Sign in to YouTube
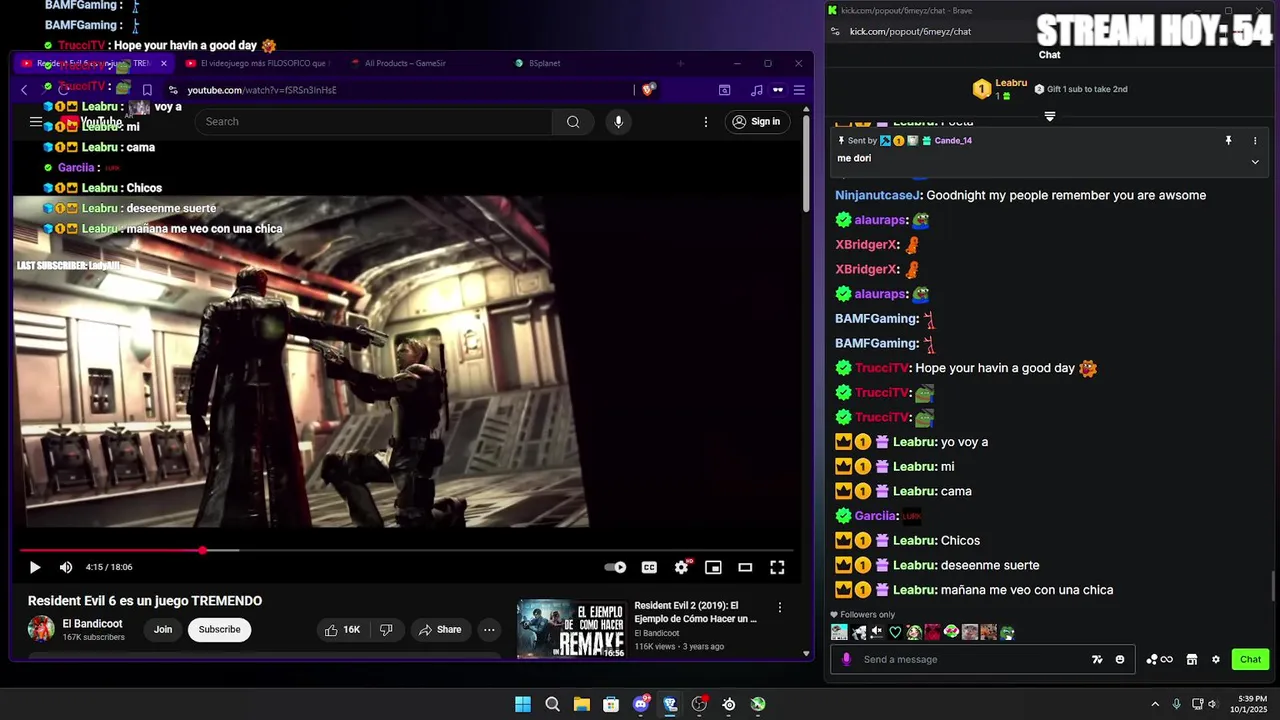1280x720 pixels. click(x=756, y=121)
